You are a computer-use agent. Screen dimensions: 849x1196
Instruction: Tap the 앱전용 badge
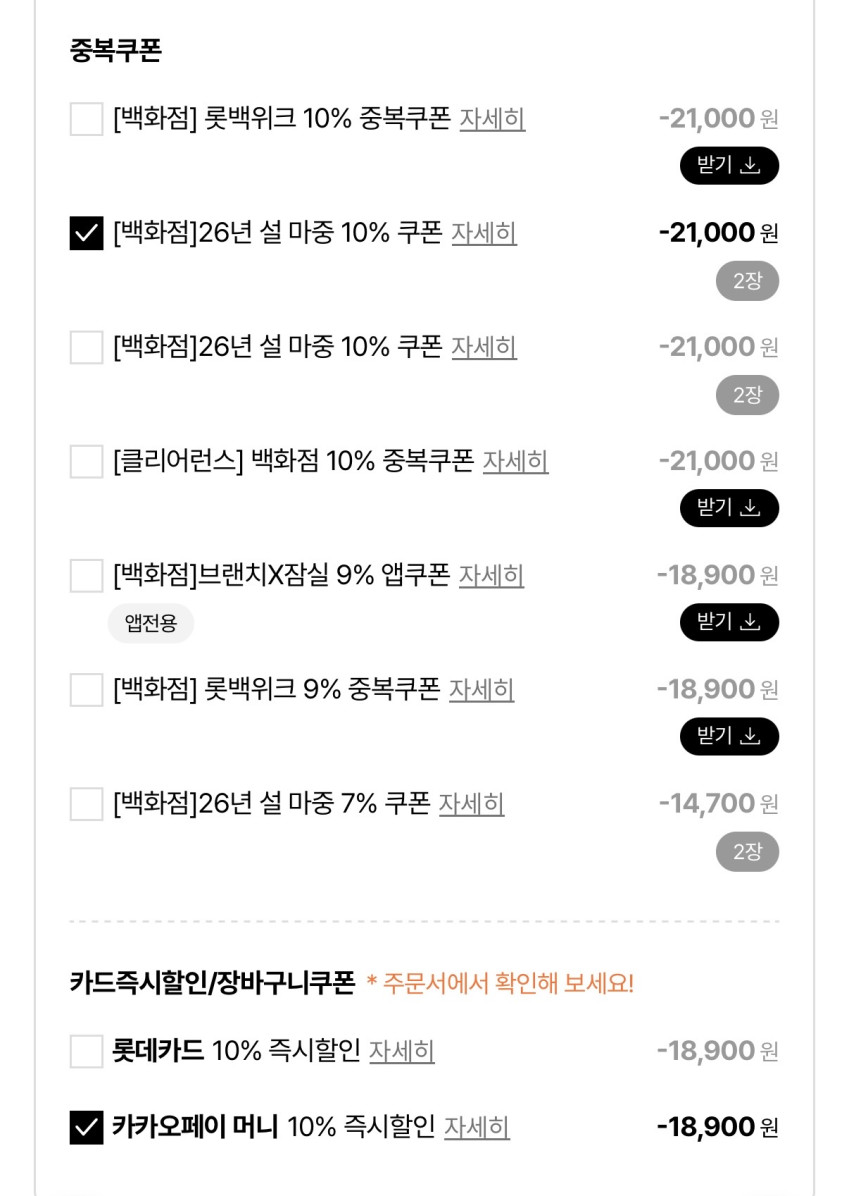[x=151, y=623]
